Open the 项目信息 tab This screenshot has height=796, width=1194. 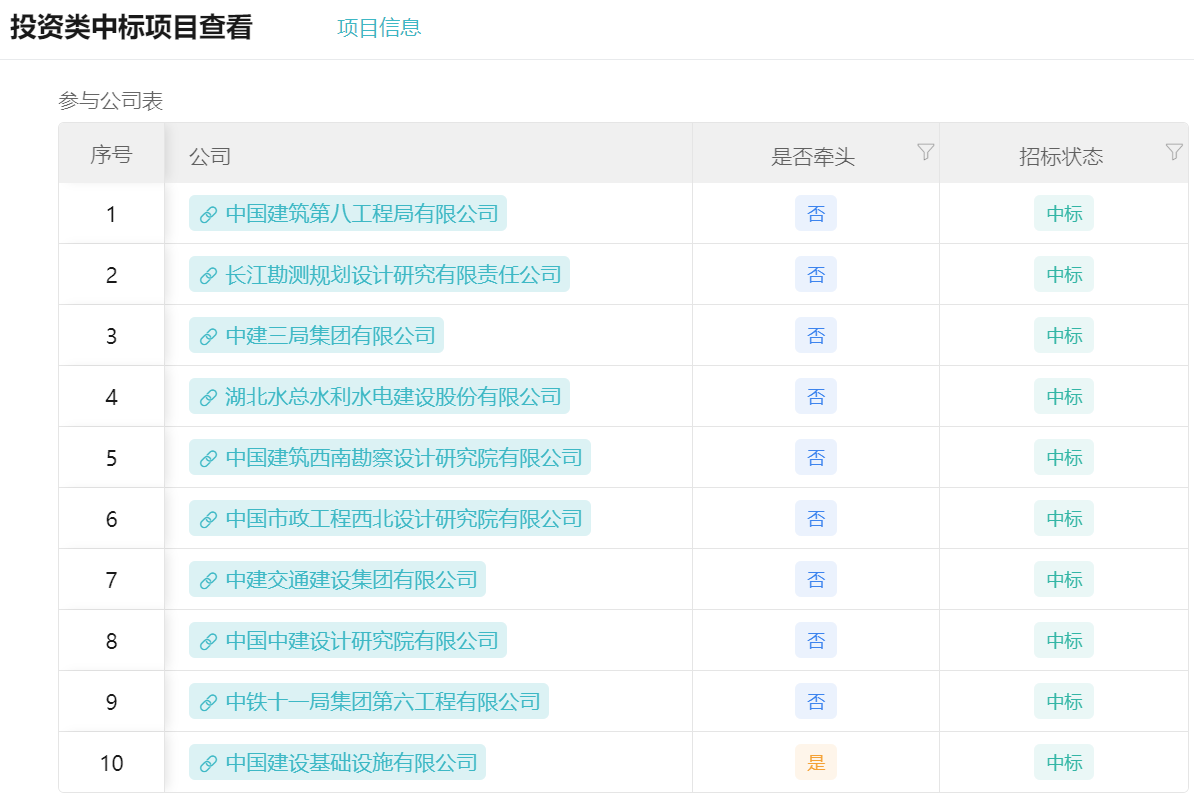378,28
